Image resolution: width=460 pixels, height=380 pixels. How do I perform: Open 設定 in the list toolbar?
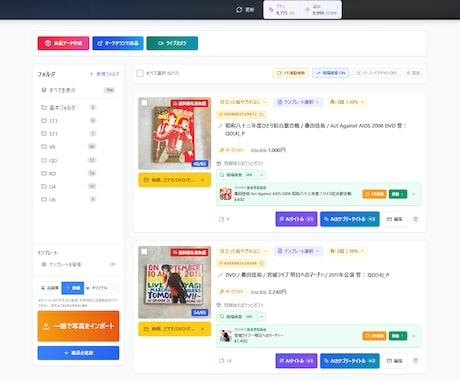(x=413, y=73)
